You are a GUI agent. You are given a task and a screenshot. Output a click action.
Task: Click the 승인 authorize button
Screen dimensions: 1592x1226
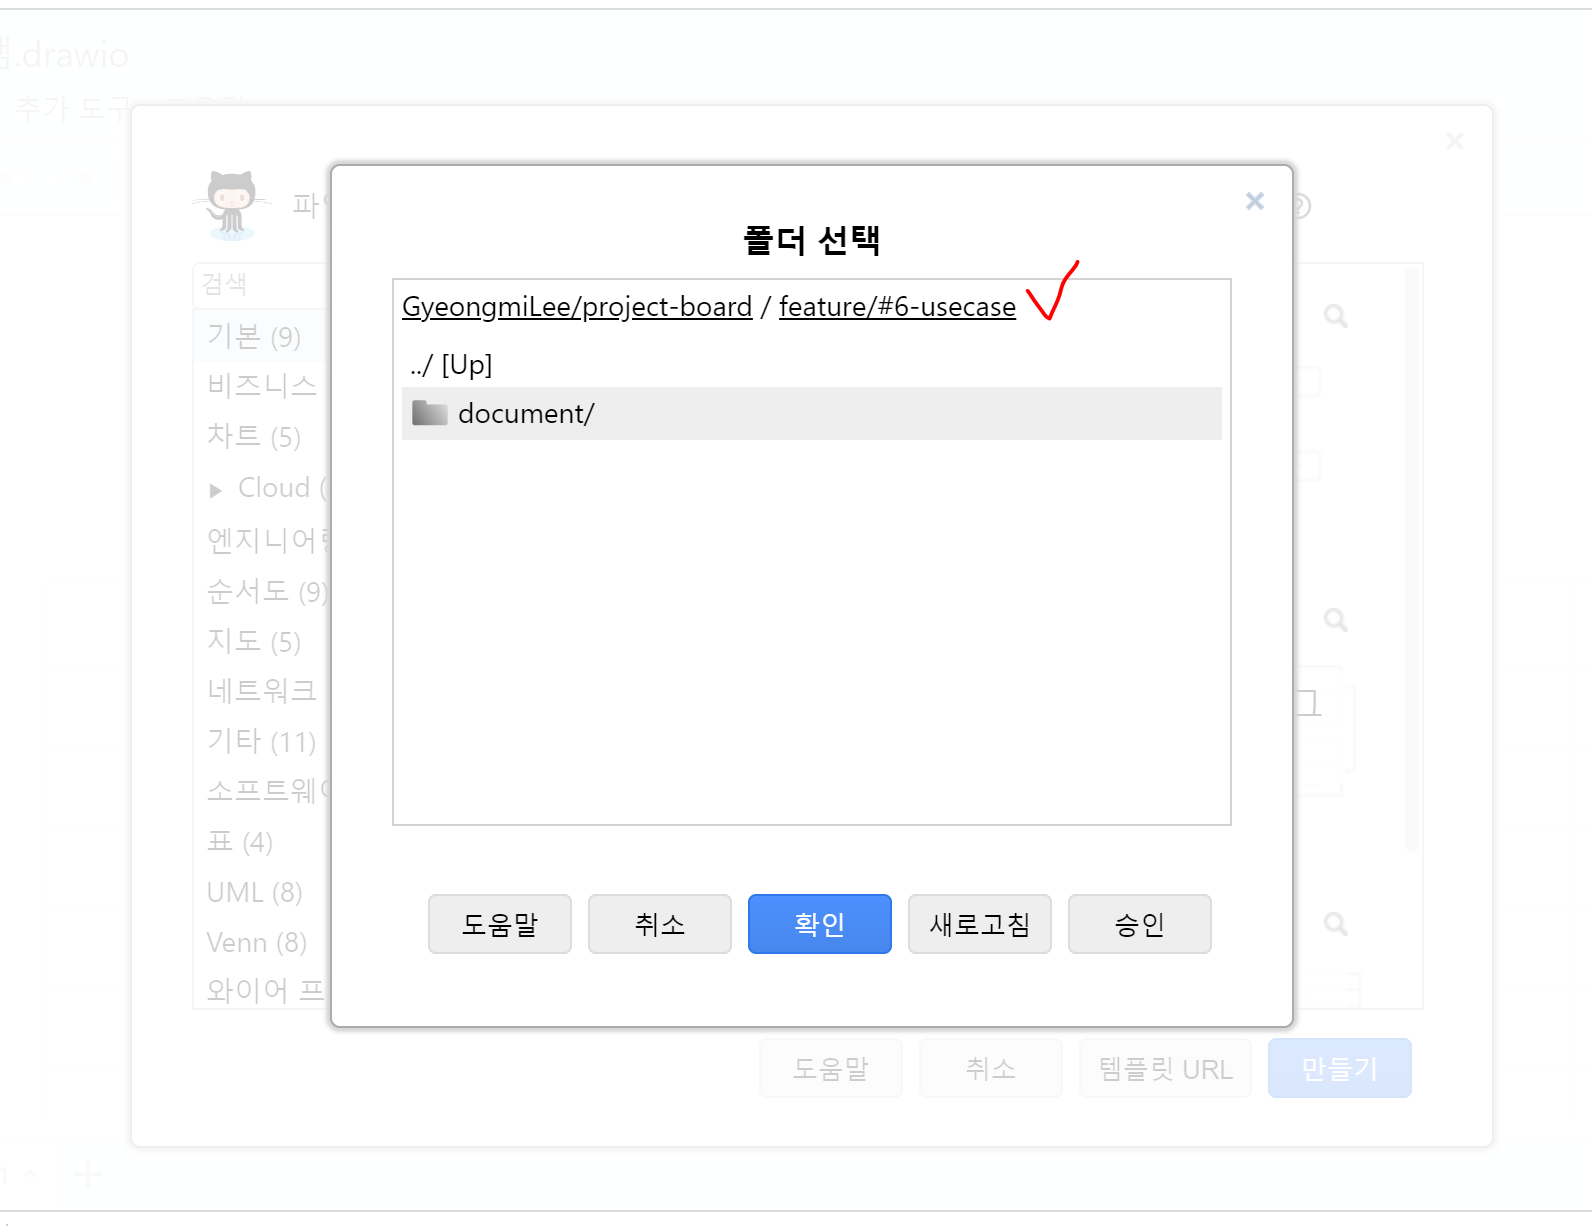[1140, 924]
